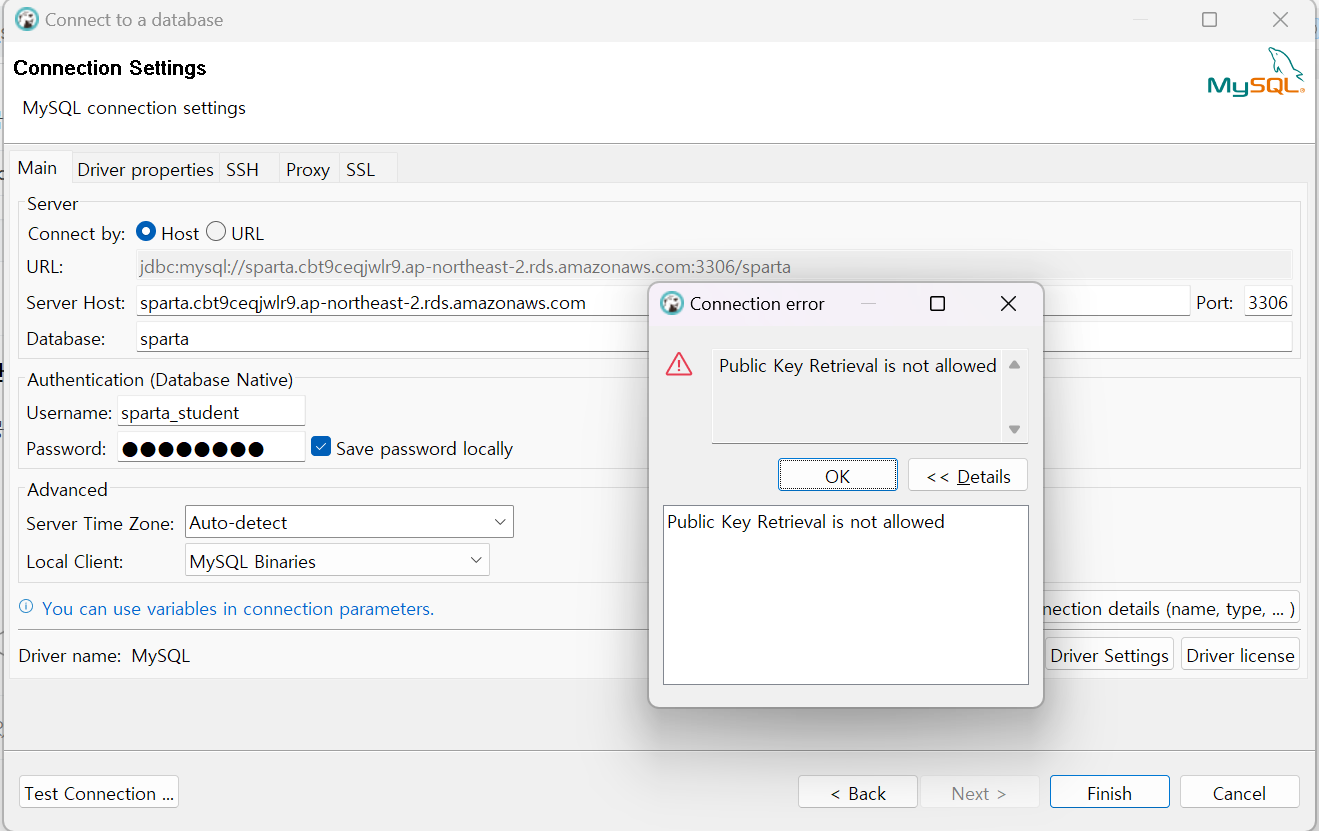This screenshot has height=831, width=1319.
Task: Select the Host radio button
Action: 146,232
